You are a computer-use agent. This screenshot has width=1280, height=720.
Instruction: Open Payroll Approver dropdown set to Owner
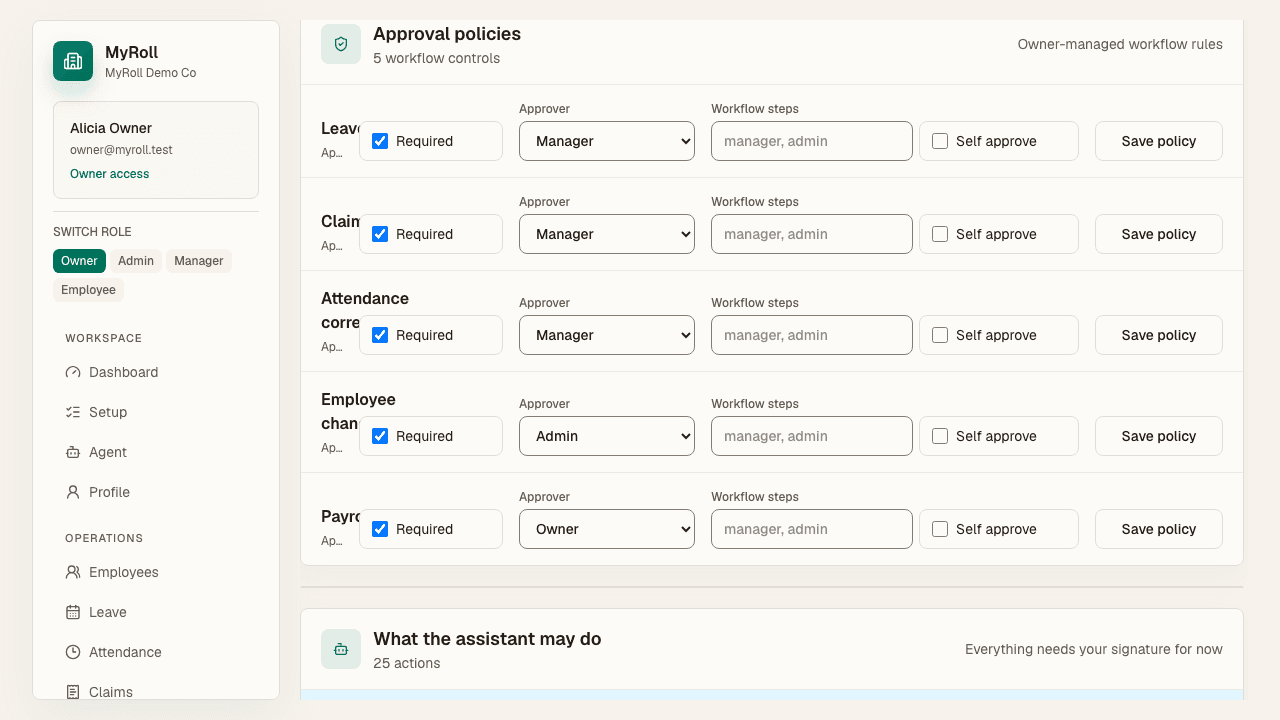[x=607, y=529]
